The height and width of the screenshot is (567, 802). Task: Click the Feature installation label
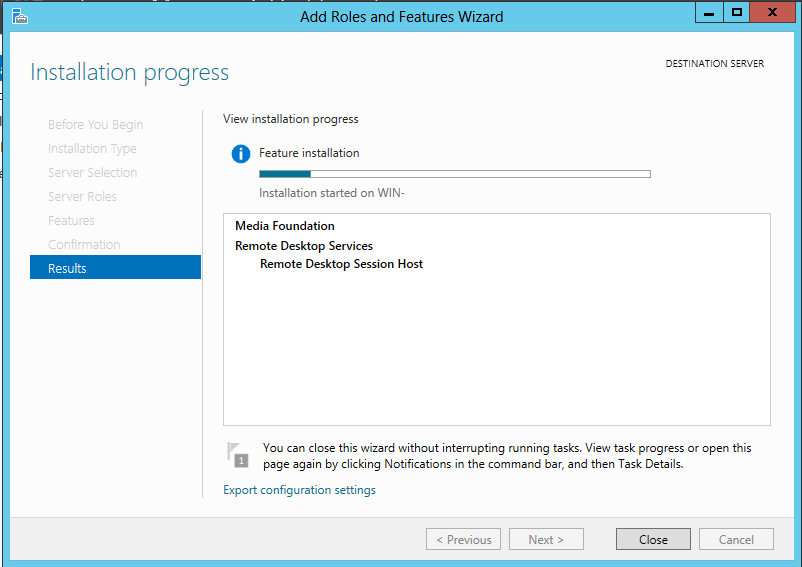click(x=309, y=153)
